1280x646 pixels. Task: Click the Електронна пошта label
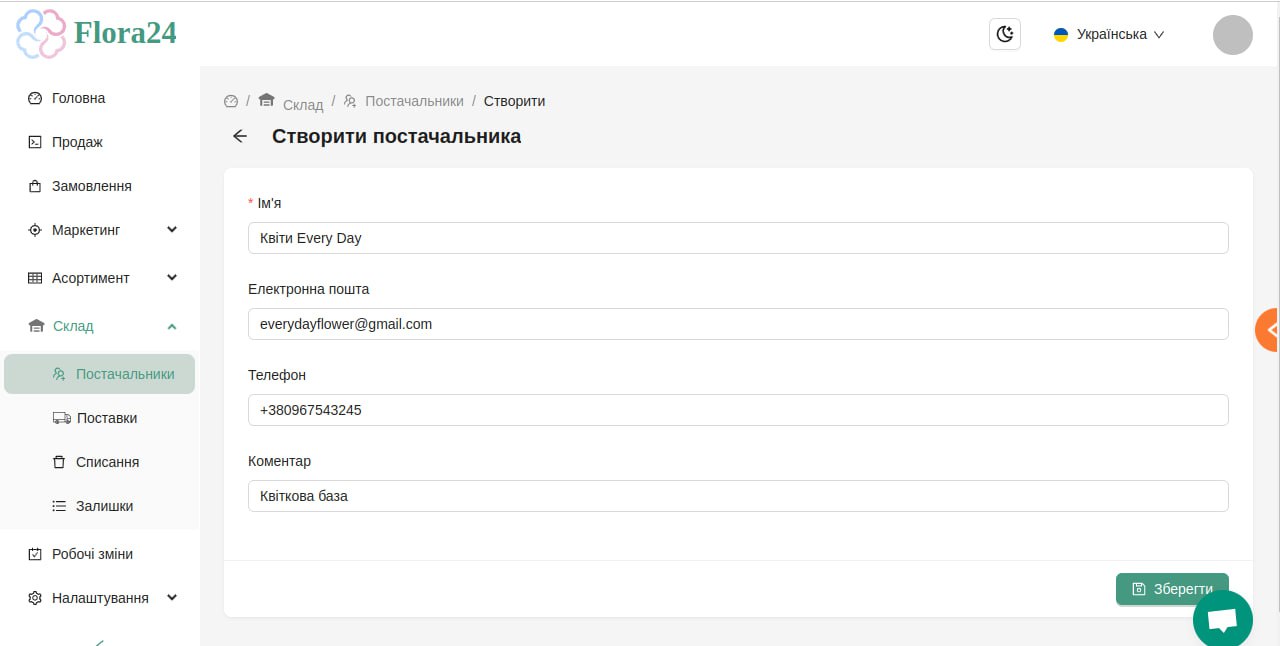(309, 289)
